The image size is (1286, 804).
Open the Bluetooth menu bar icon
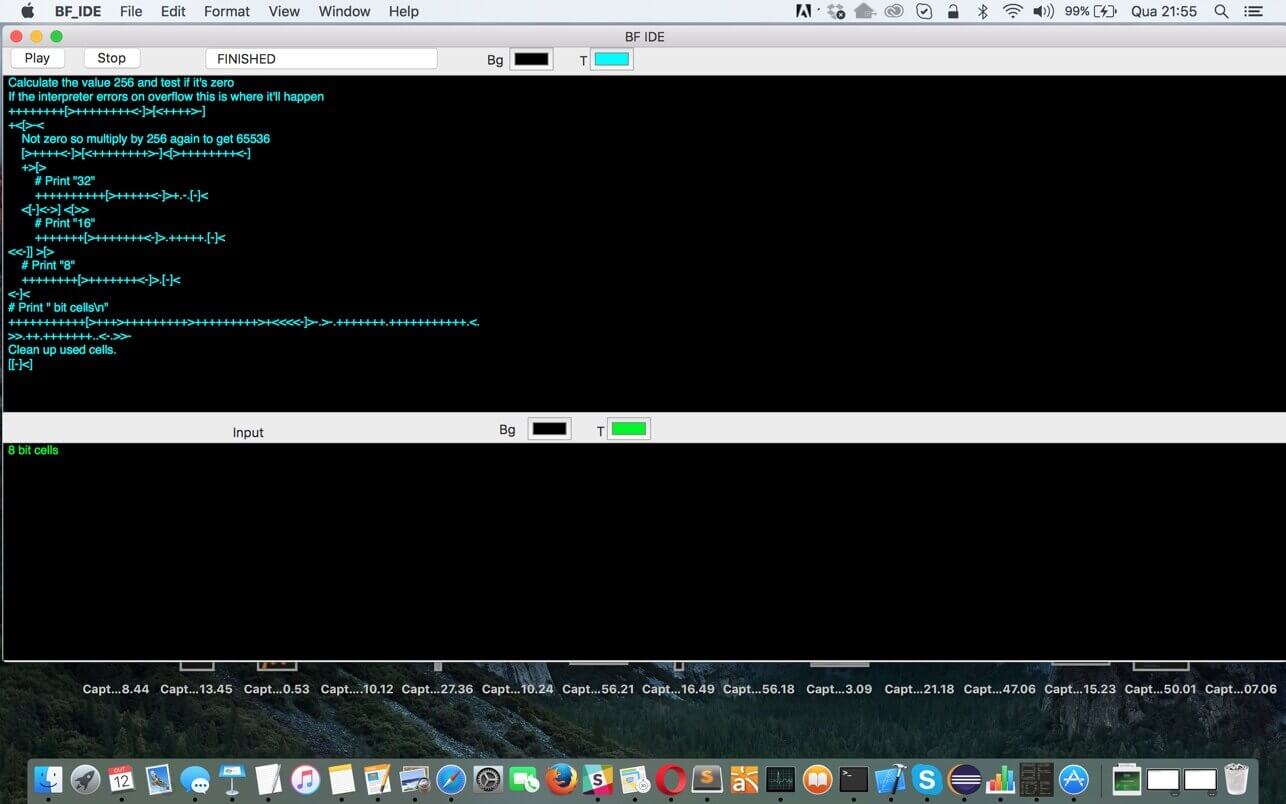point(982,11)
